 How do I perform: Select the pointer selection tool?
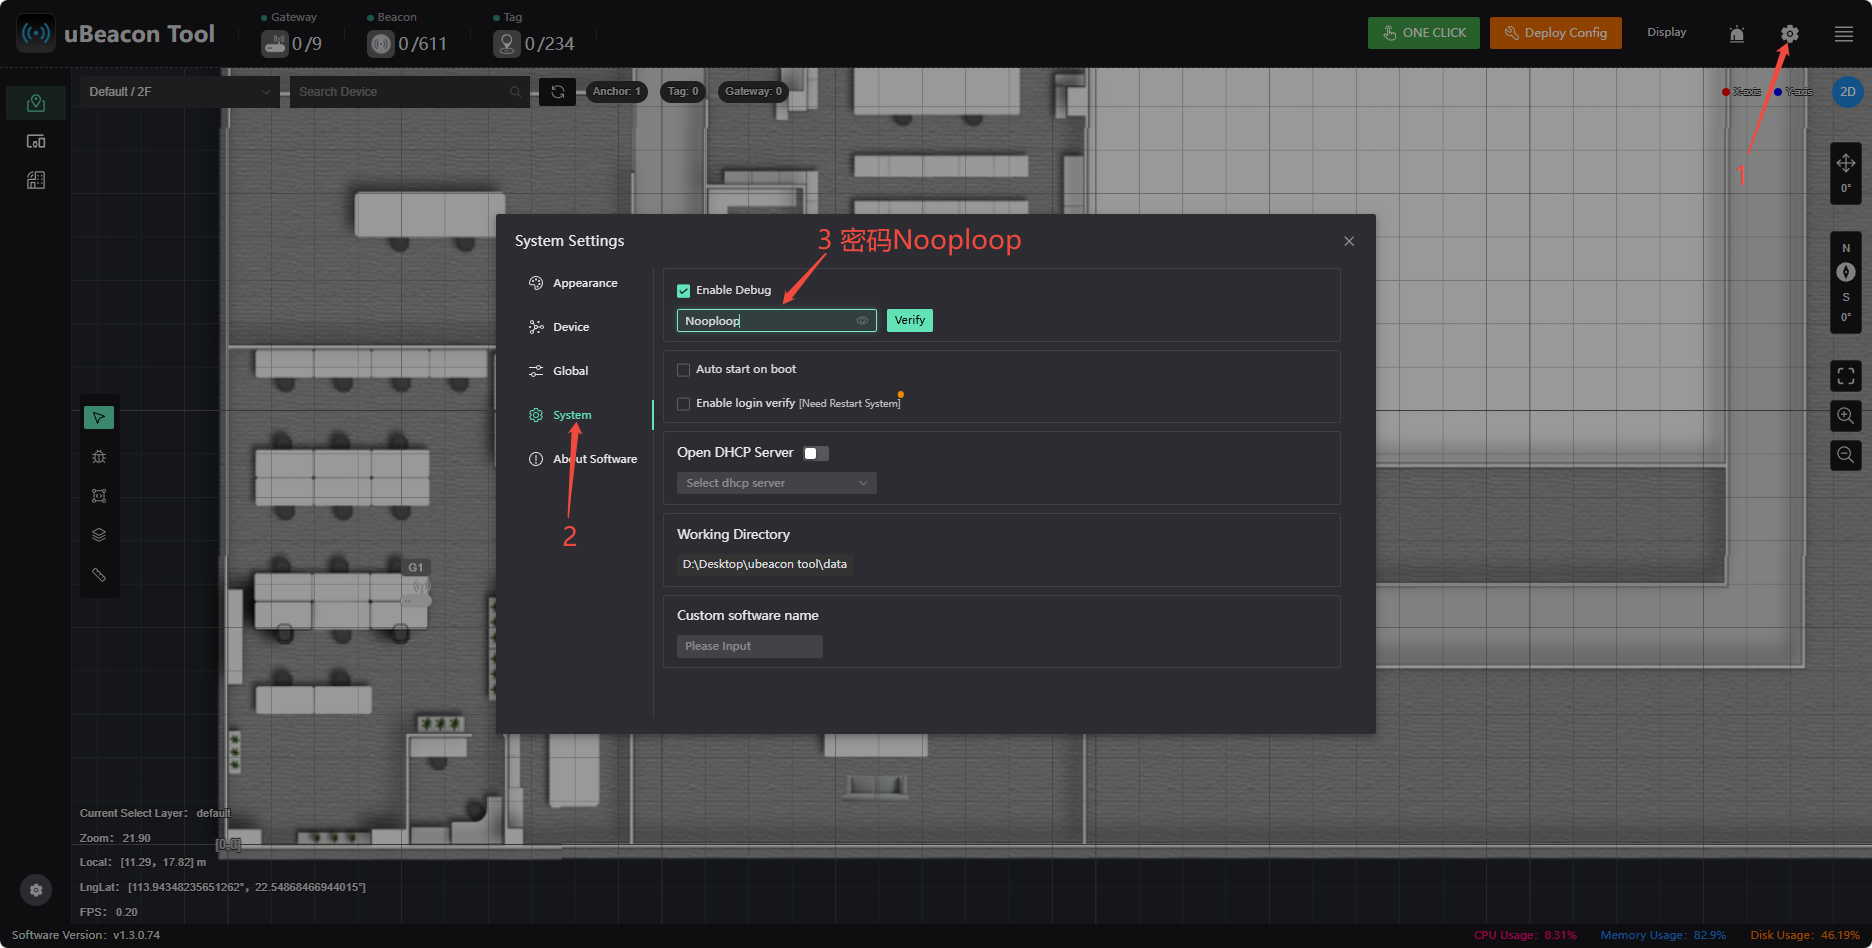(99, 417)
